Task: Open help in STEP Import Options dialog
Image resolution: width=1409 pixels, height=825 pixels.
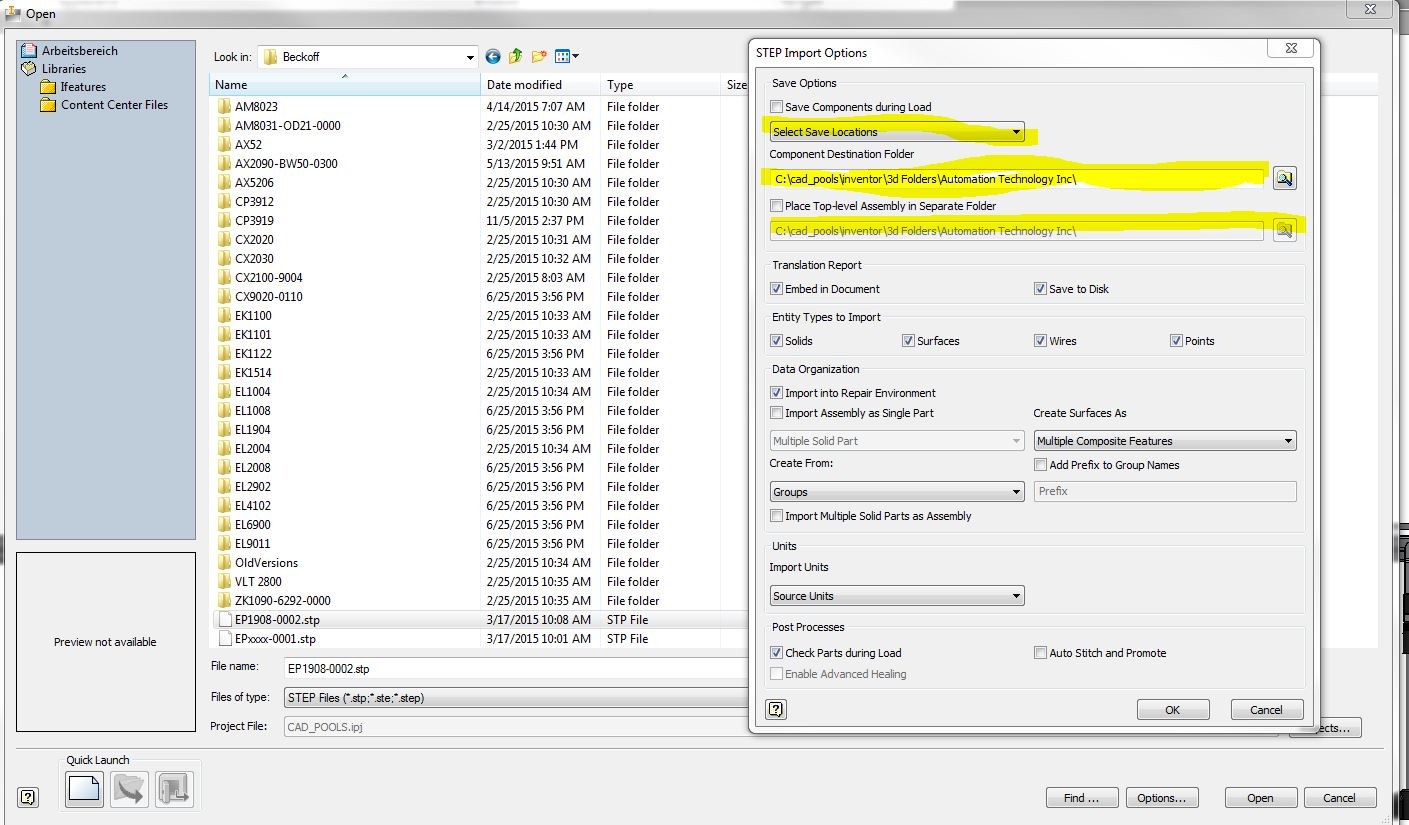Action: click(x=776, y=709)
